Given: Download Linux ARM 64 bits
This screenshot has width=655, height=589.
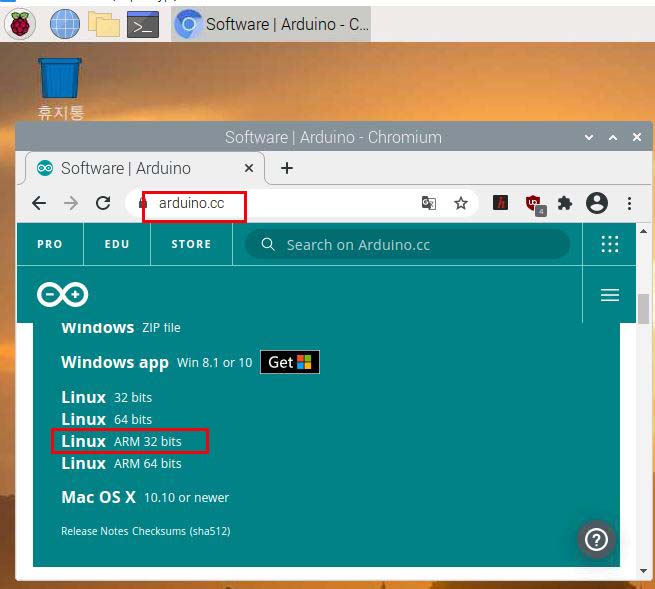Looking at the screenshot, I should [x=121, y=464].
